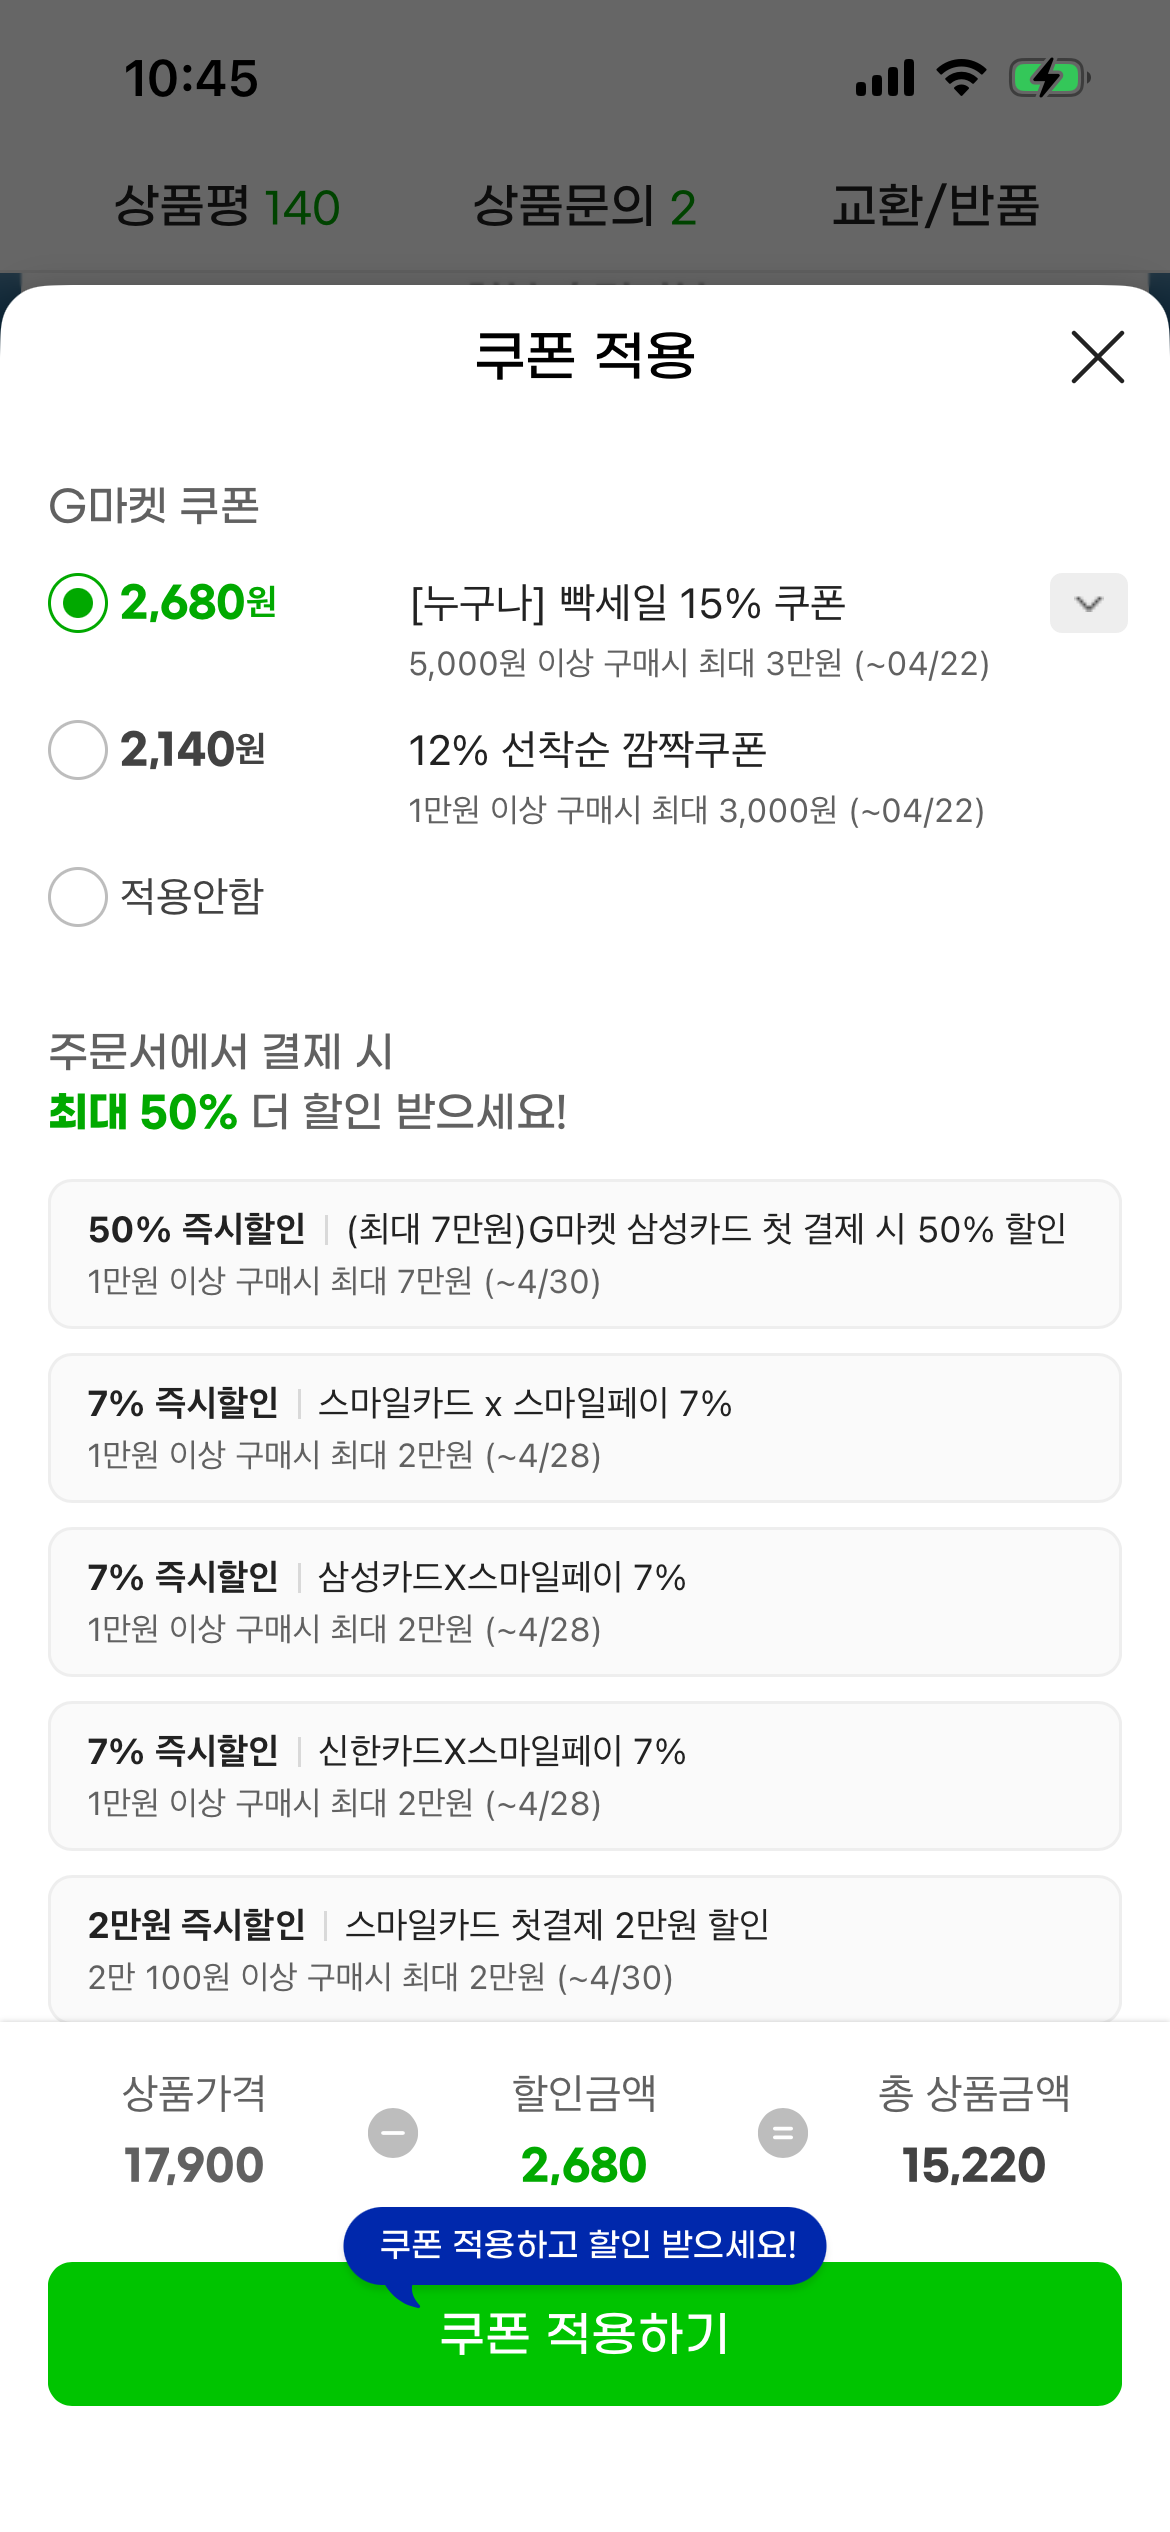
Task: Expand the 빡세일 15% coupon dropdown chevron
Action: (x=1088, y=603)
